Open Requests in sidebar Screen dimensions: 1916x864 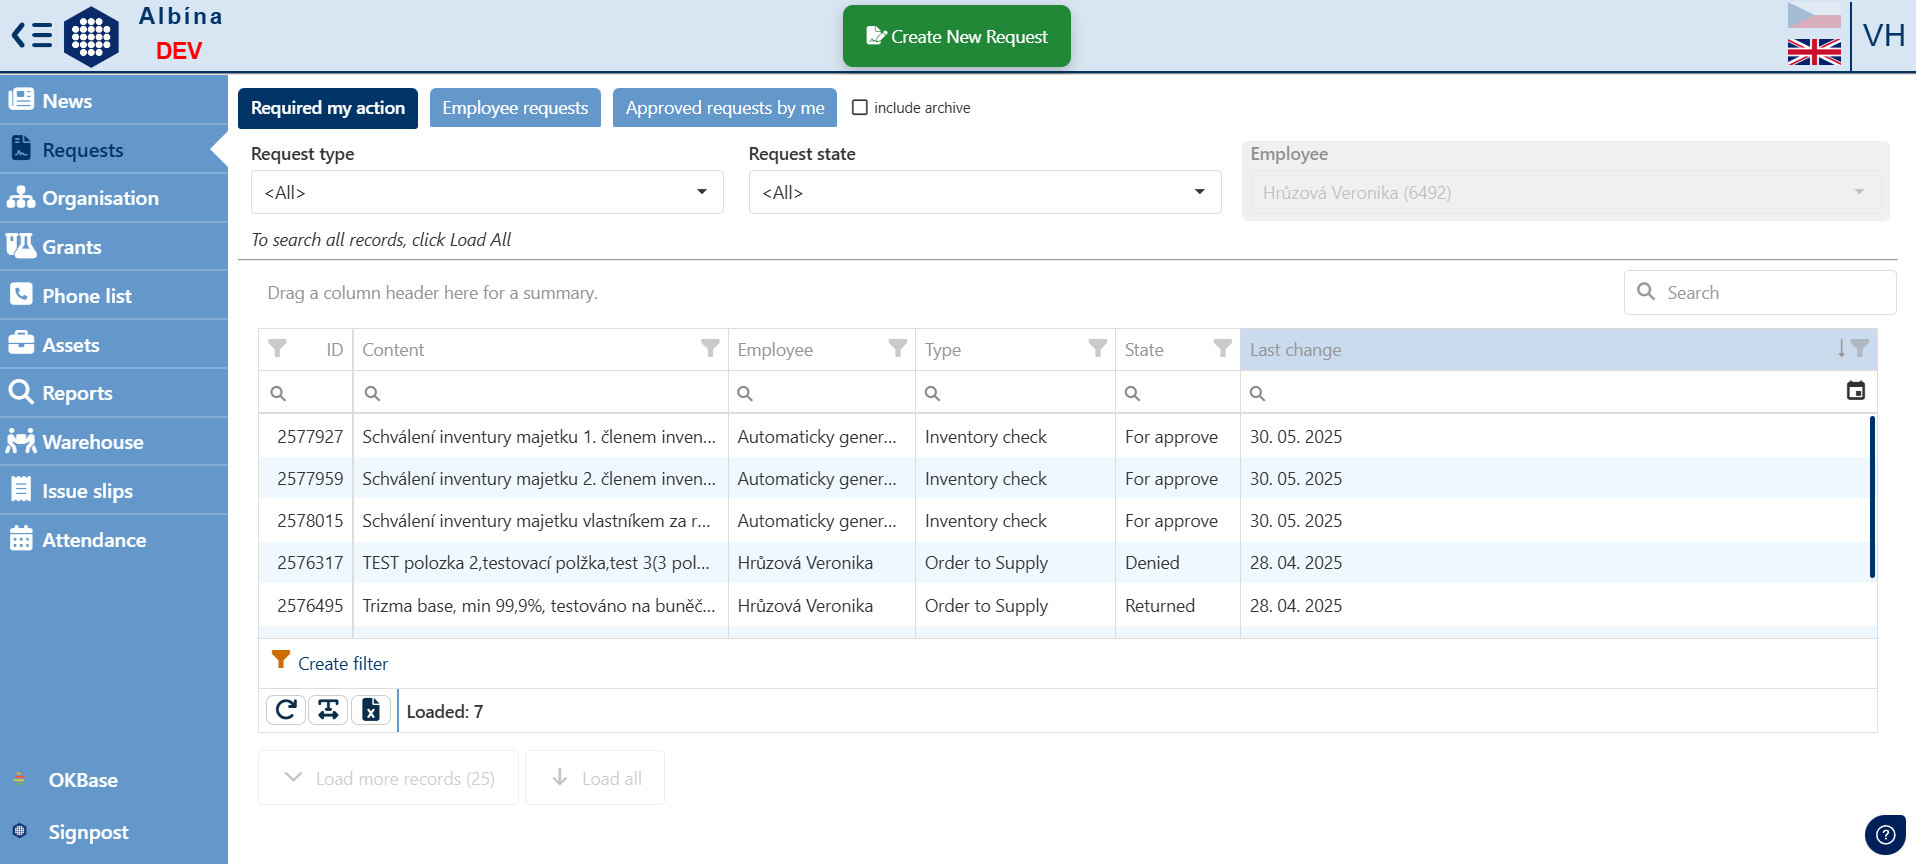click(x=114, y=149)
